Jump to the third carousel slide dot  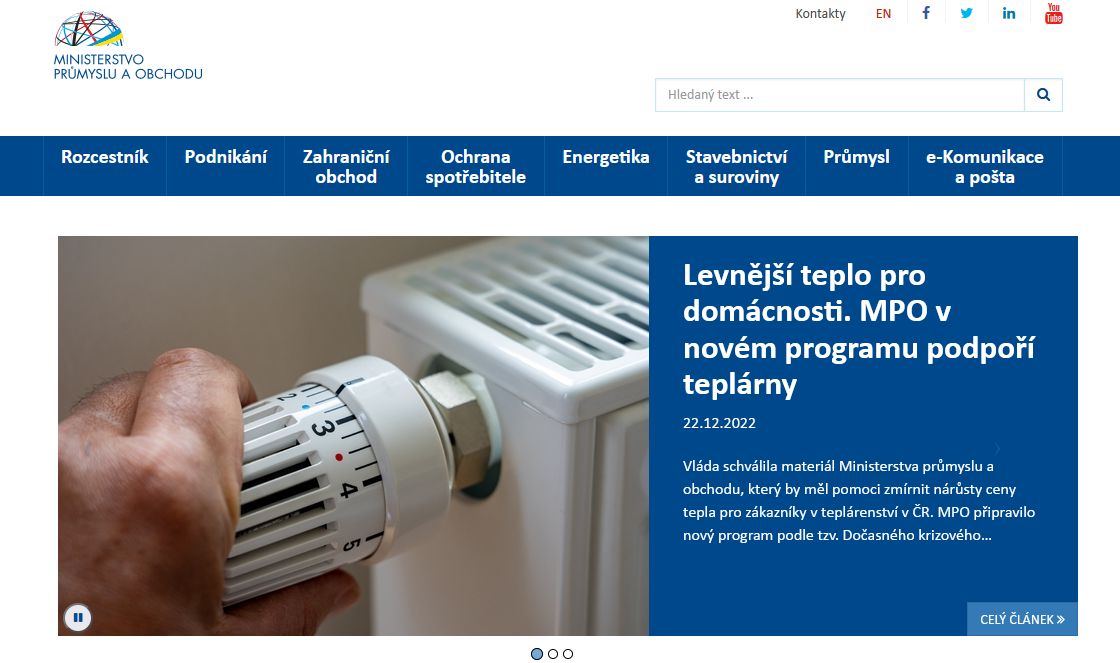click(x=568, y=654)
